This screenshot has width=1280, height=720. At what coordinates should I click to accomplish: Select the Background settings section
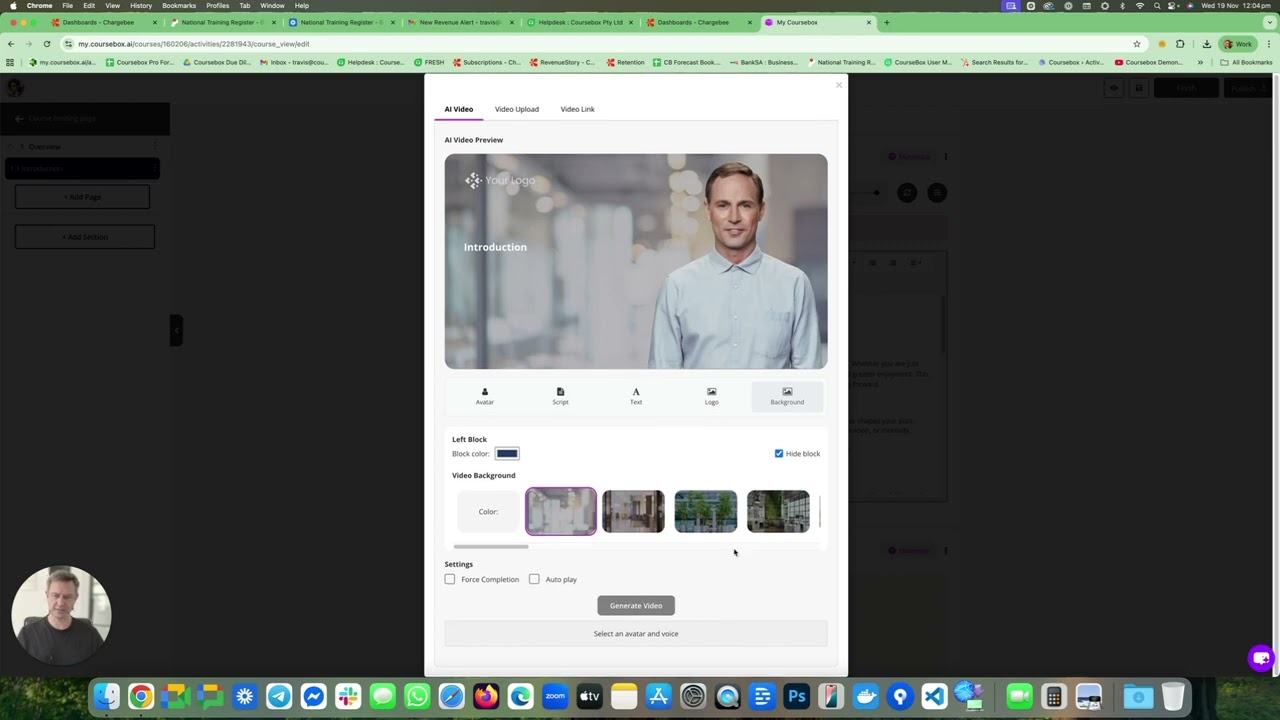[787, 396]
